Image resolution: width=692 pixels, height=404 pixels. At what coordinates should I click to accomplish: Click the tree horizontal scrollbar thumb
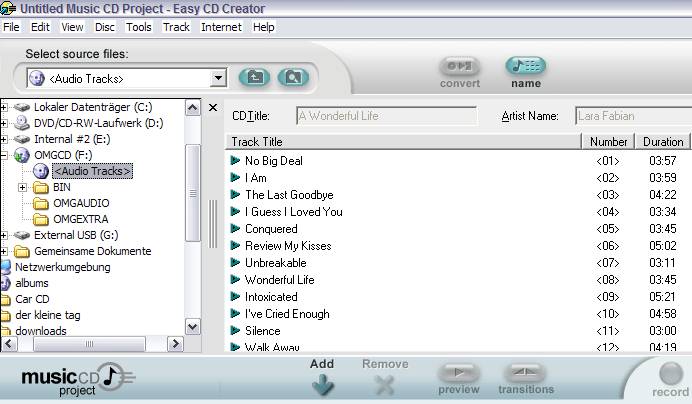89,344
